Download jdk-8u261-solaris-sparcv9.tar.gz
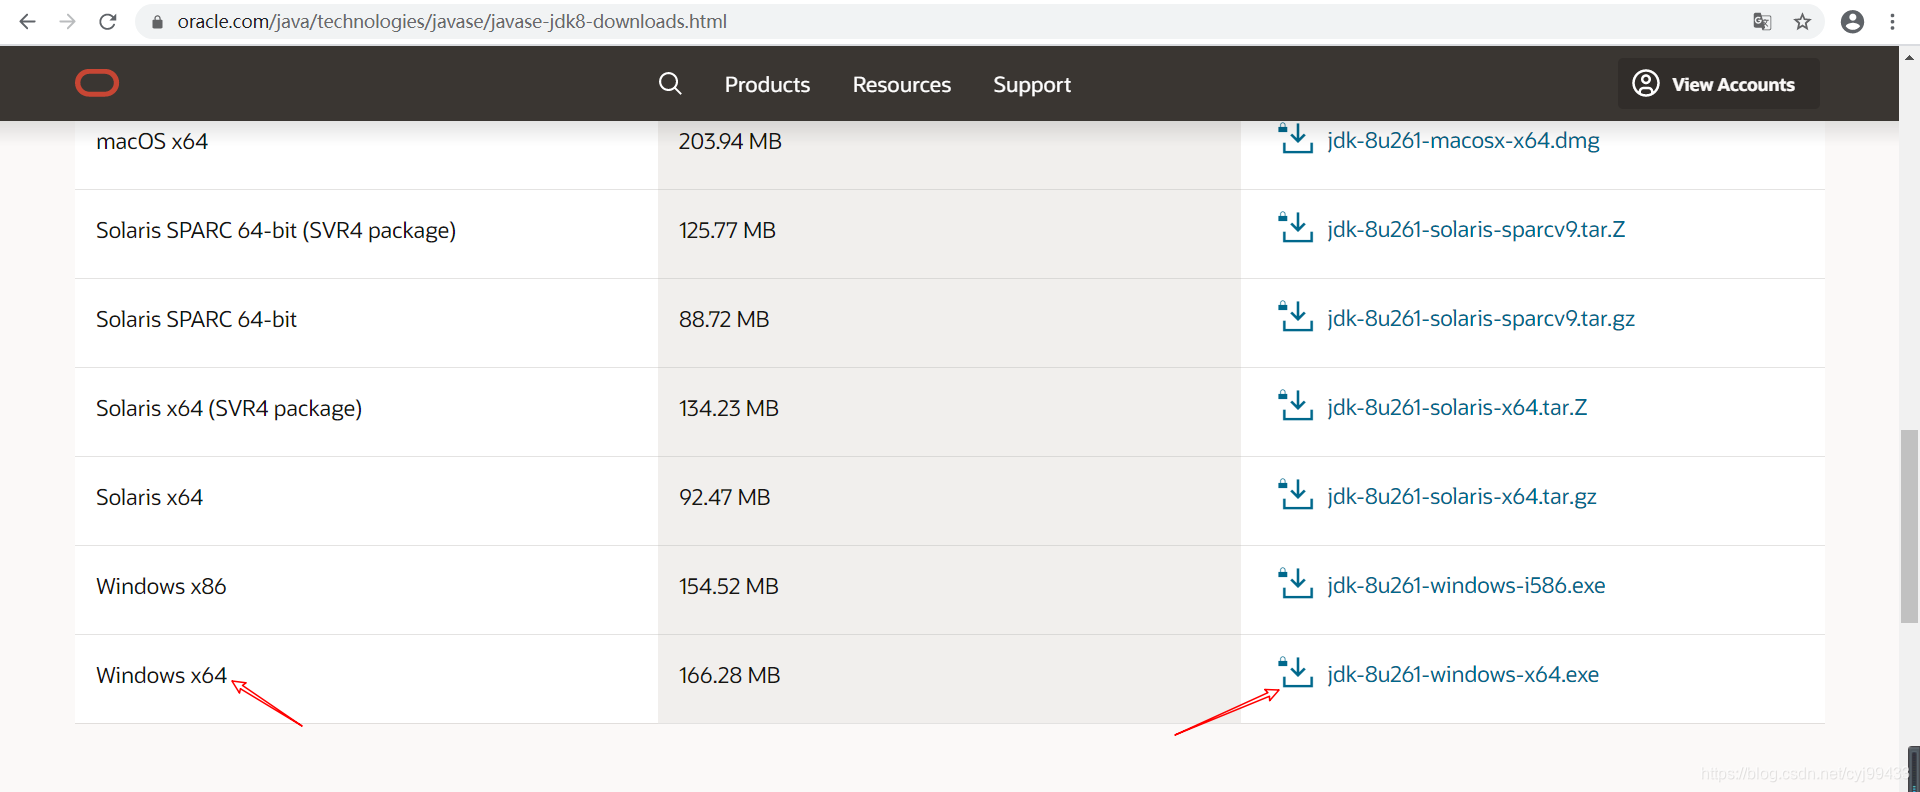Image resolution: width=1920 pixels, height=792 pixels. (1481, 318)
